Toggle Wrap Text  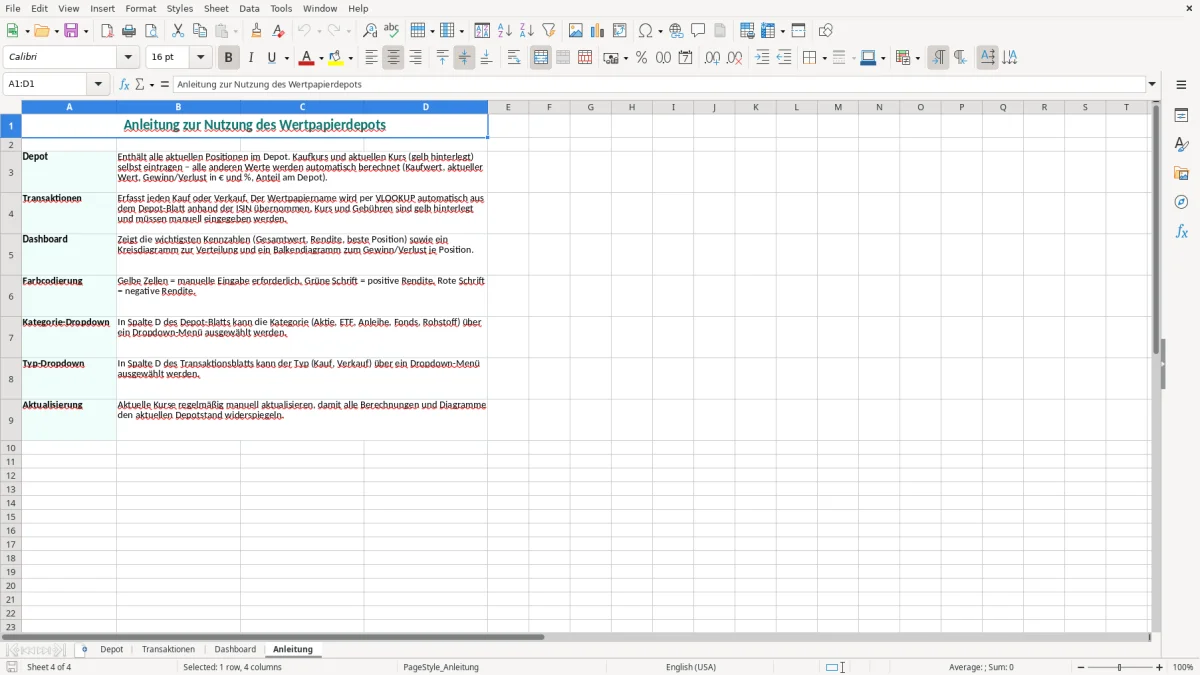pyautogui.click(x=514, y=58)
